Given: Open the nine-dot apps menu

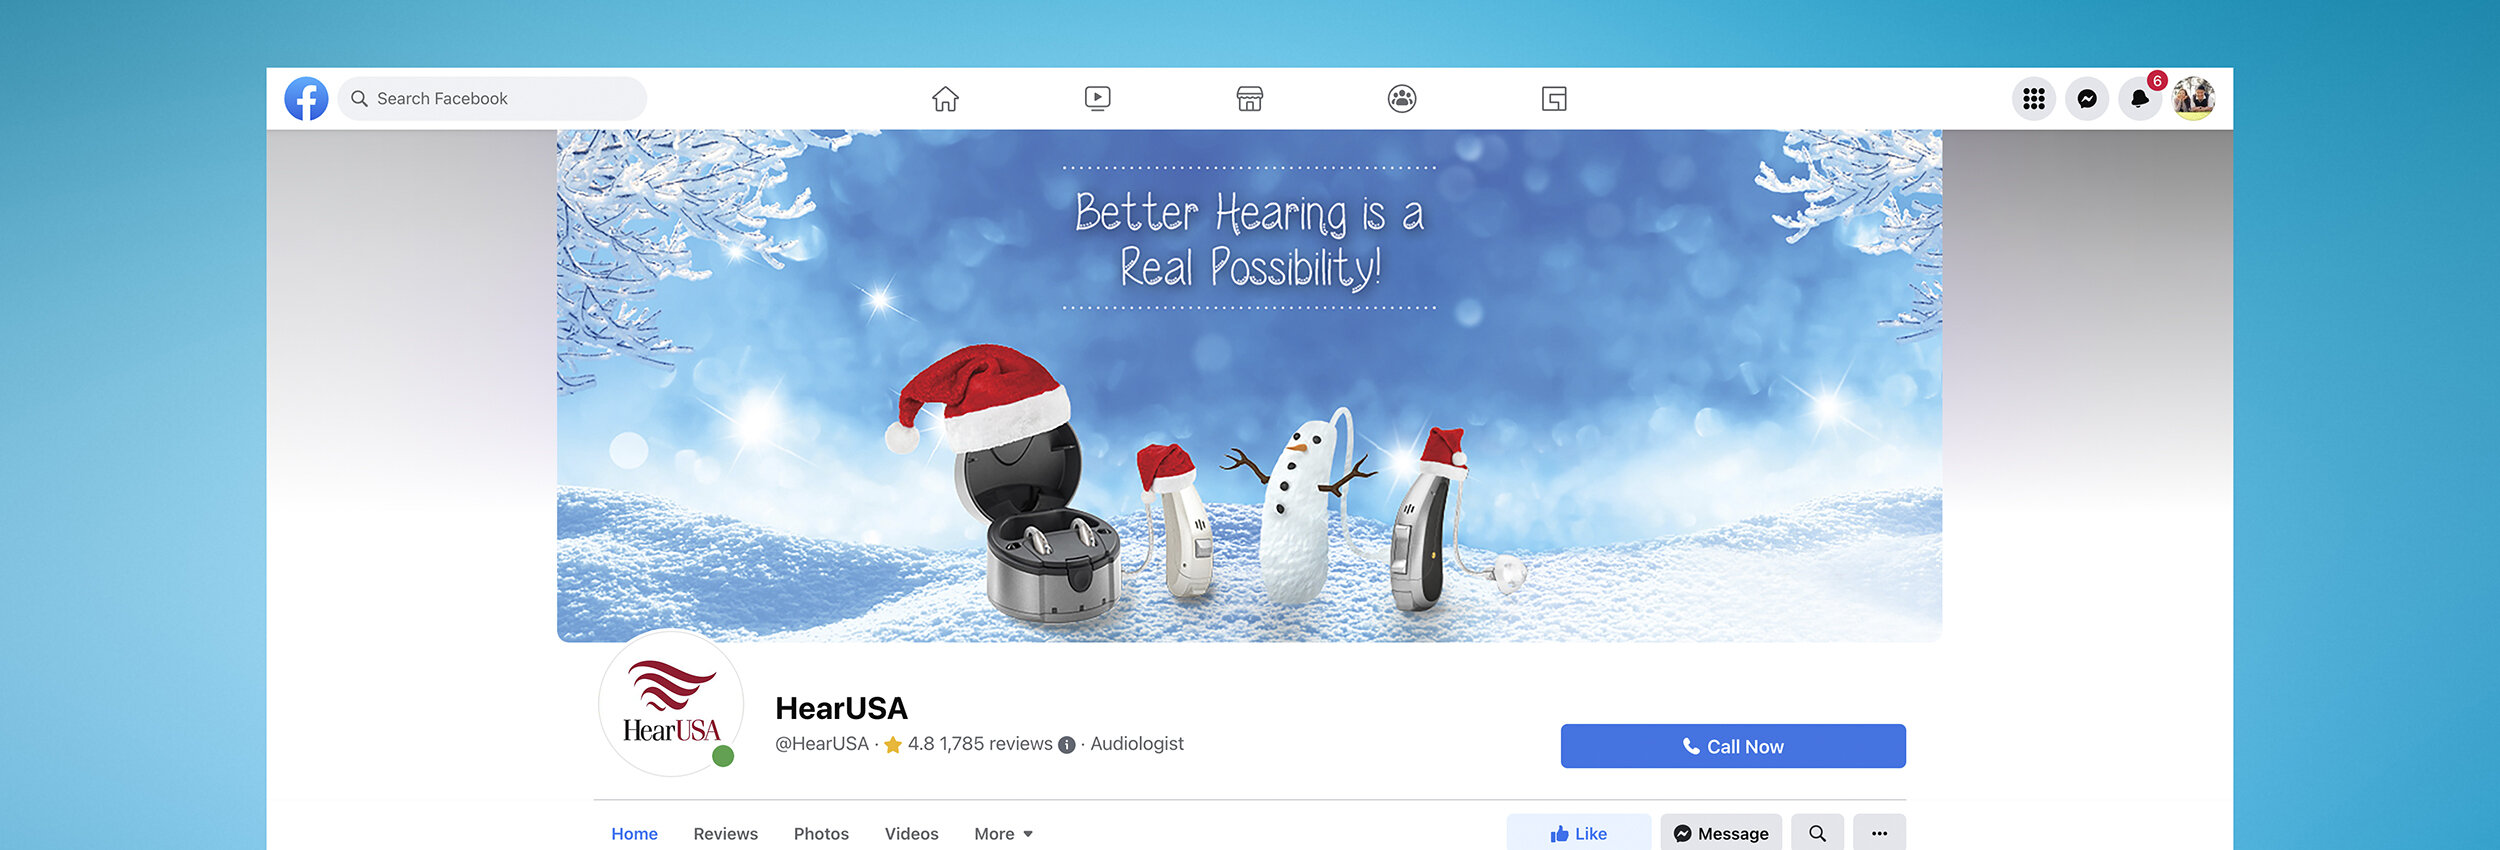Looking at the screenshot, I should 2034,99.
